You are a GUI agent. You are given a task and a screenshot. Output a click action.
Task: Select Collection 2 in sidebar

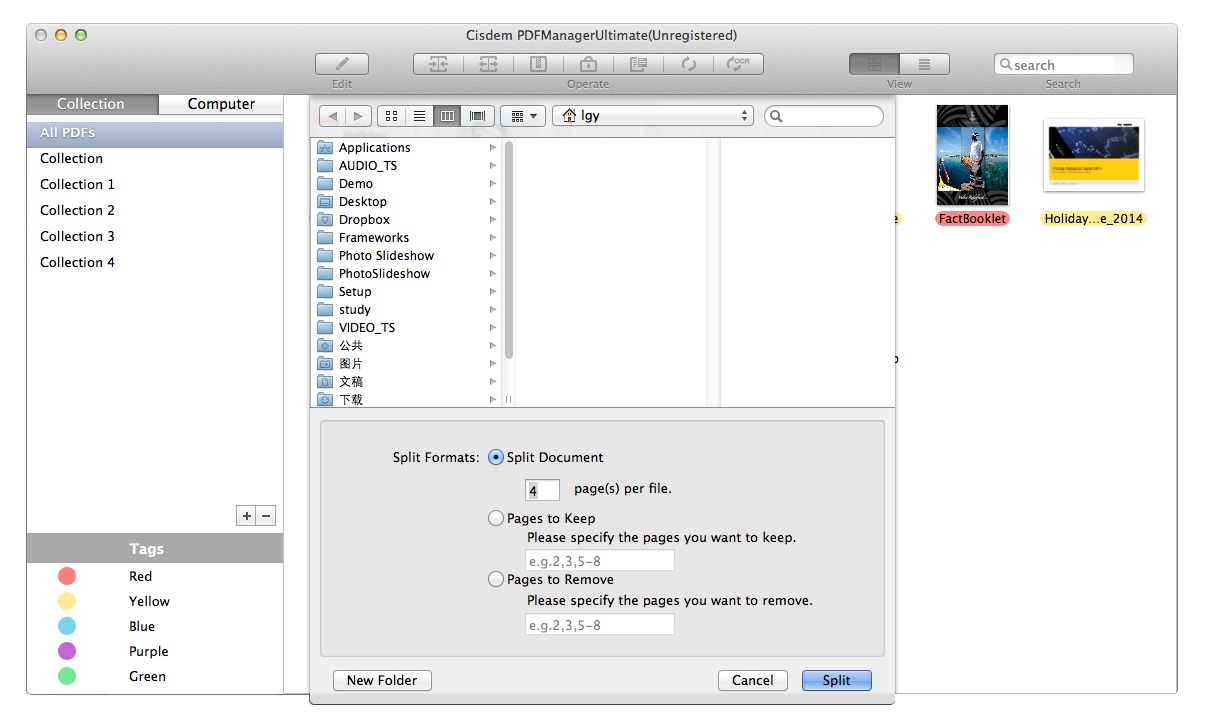pos(155,211)
